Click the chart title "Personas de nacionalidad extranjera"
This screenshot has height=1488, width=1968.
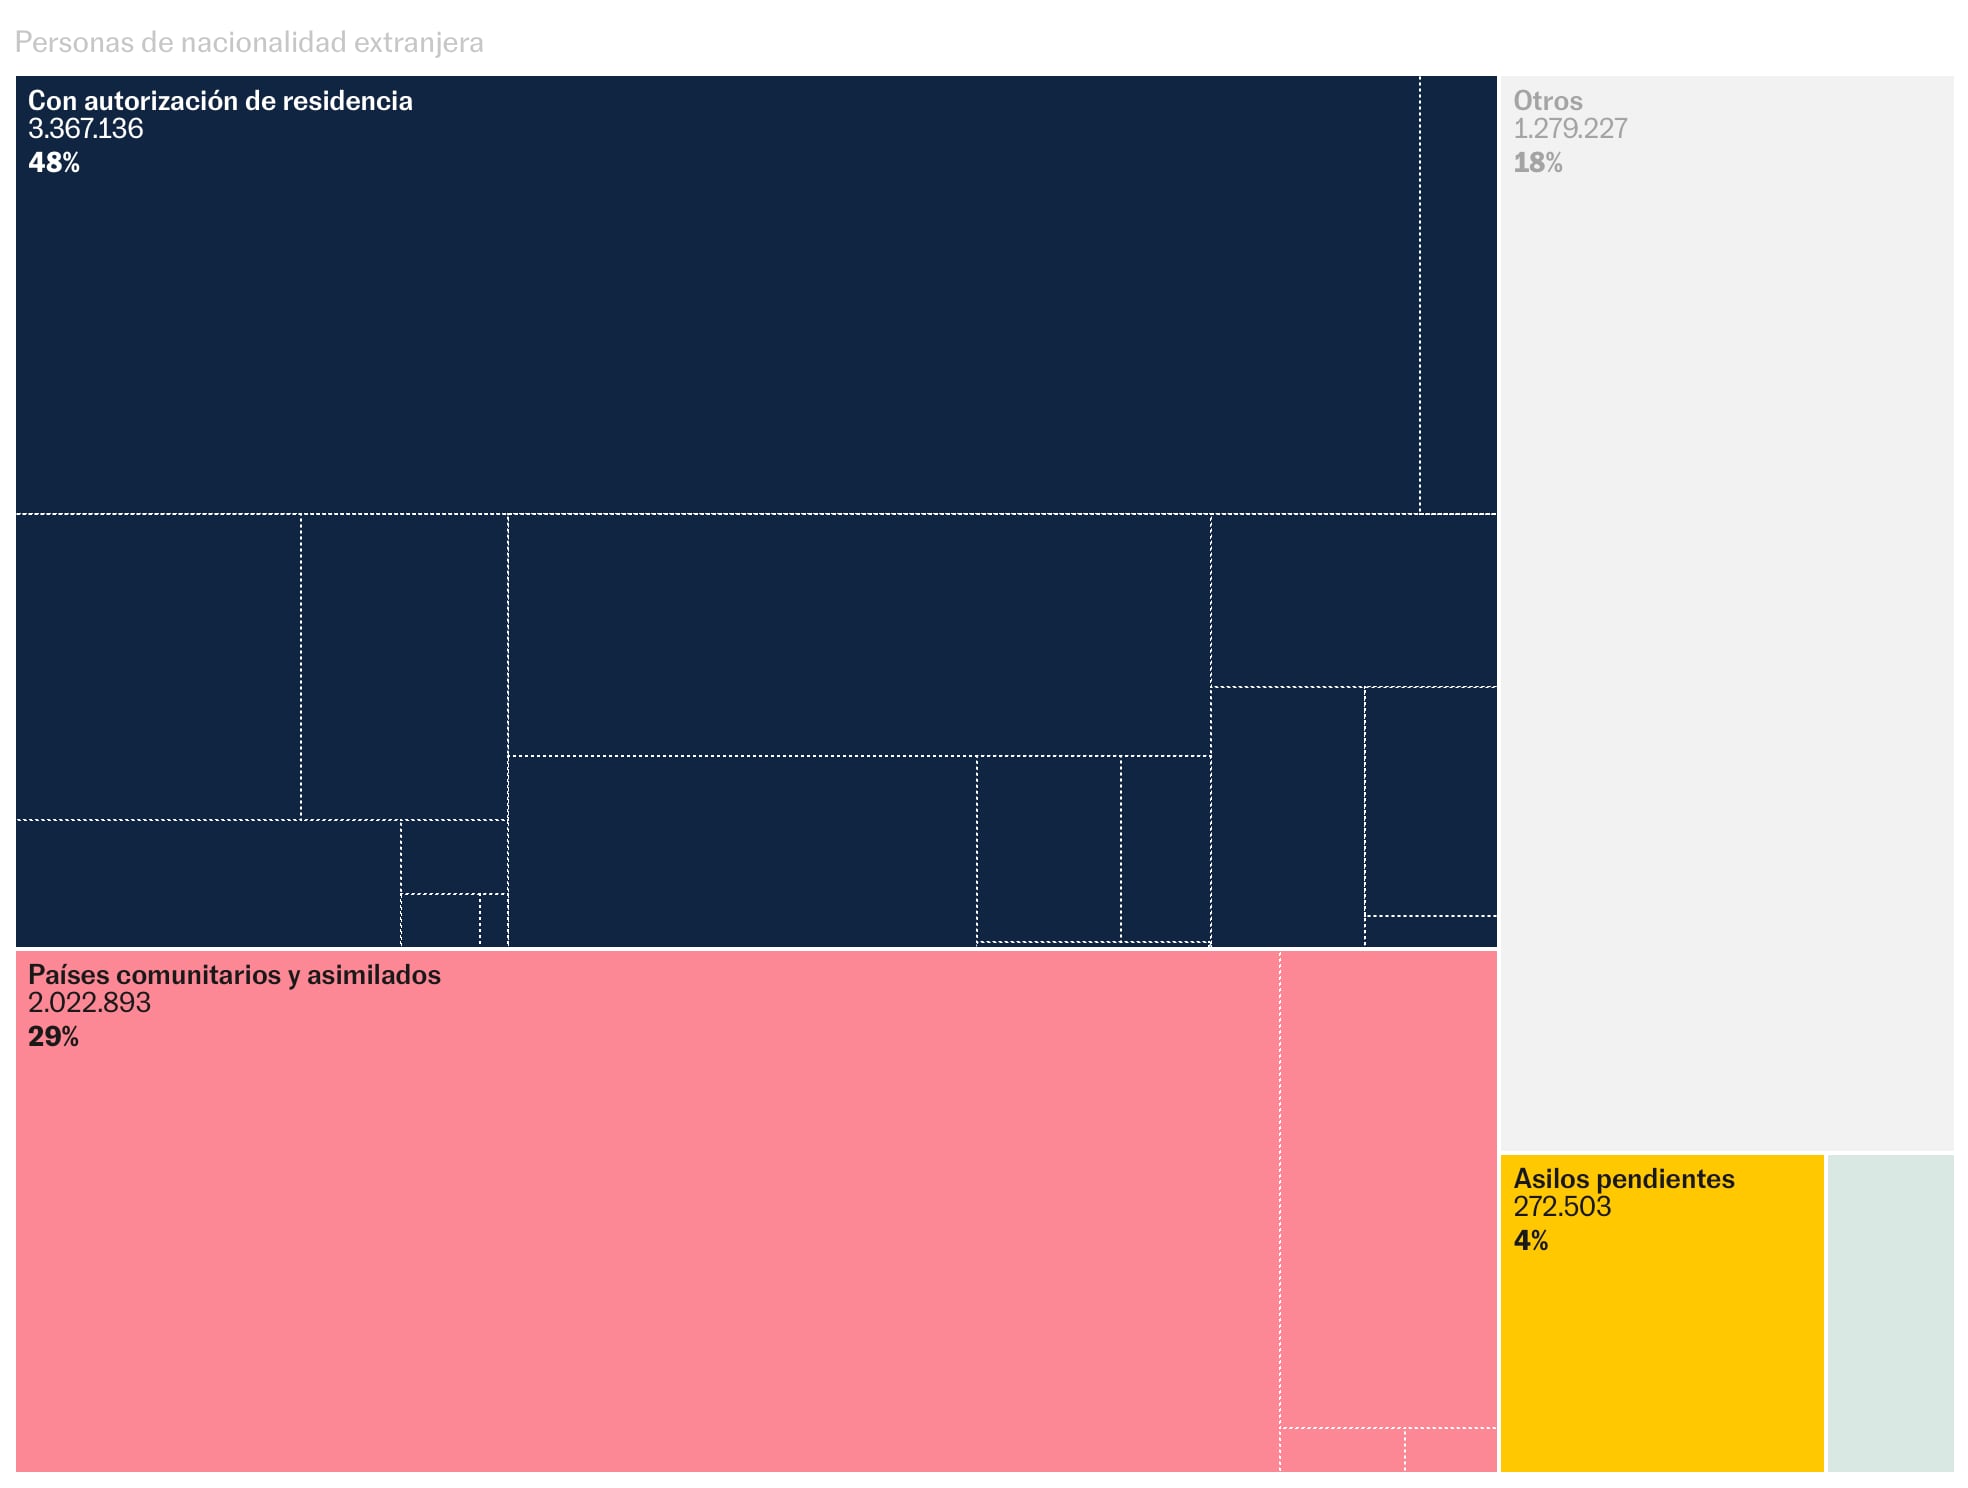[x=249, y=42]
